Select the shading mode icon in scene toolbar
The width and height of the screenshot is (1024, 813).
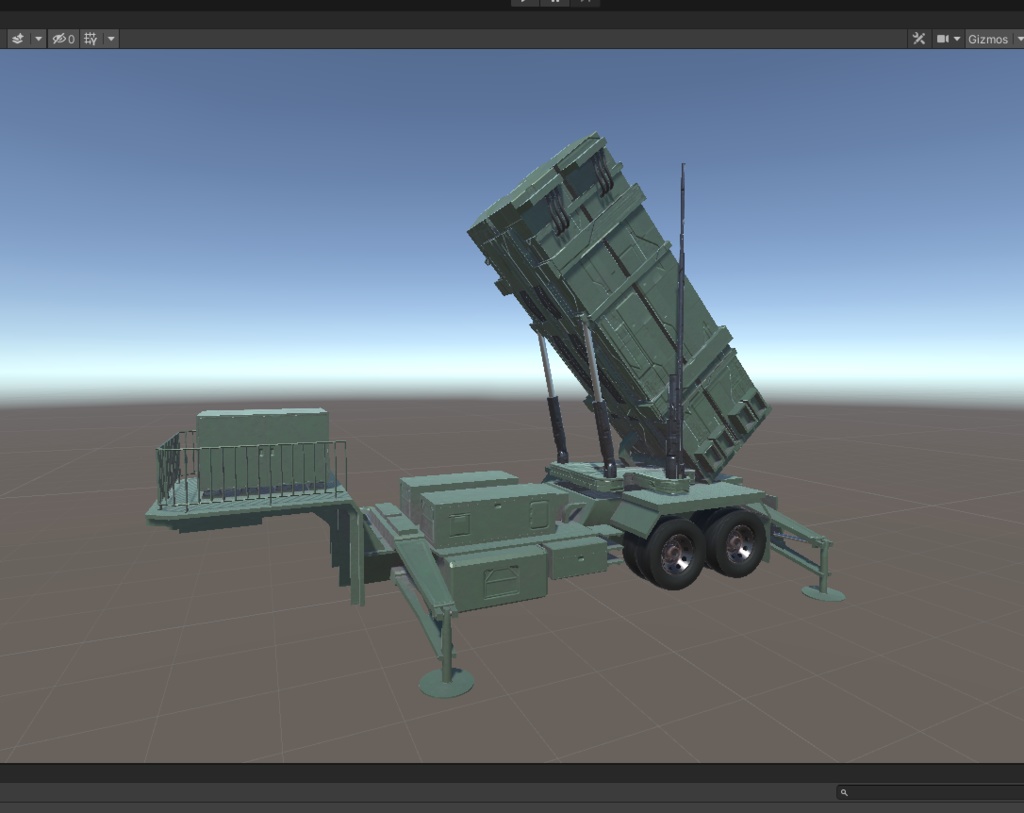tap(17, 38)
